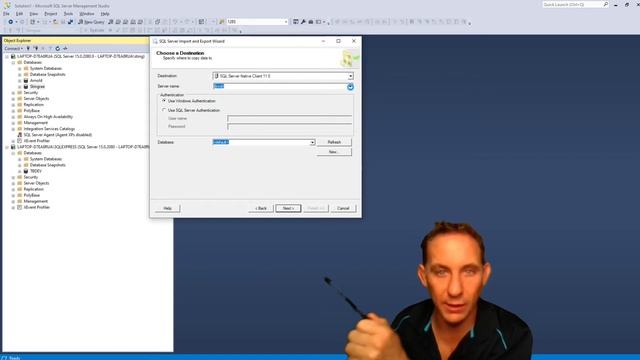Click the Password field

click(289, 127)
